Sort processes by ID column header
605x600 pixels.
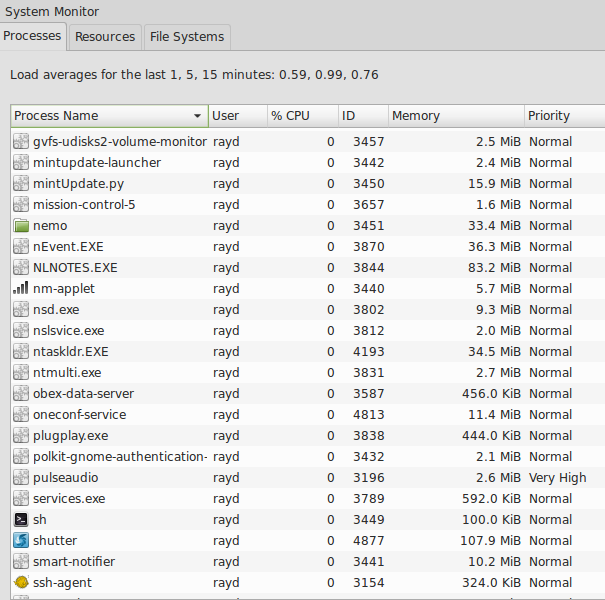(x=363, y=116)
